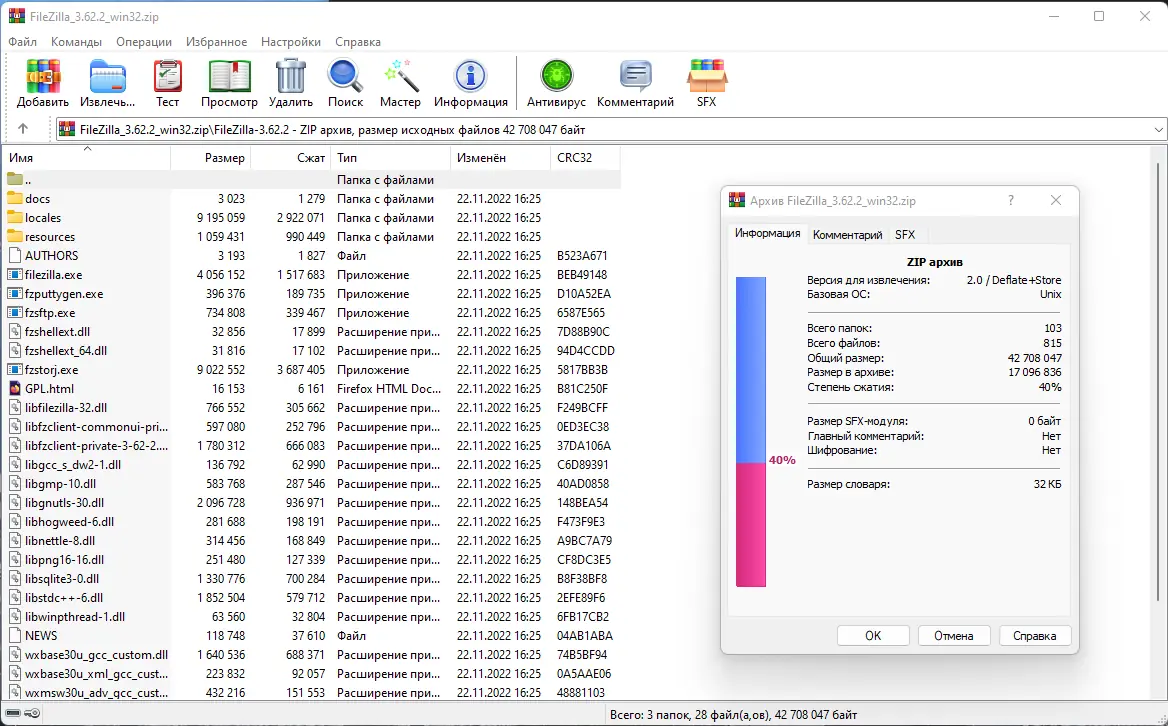This screenshot has height=726, width=1168.
Task: Click the OK button in dialog
Action: (873, 636)
